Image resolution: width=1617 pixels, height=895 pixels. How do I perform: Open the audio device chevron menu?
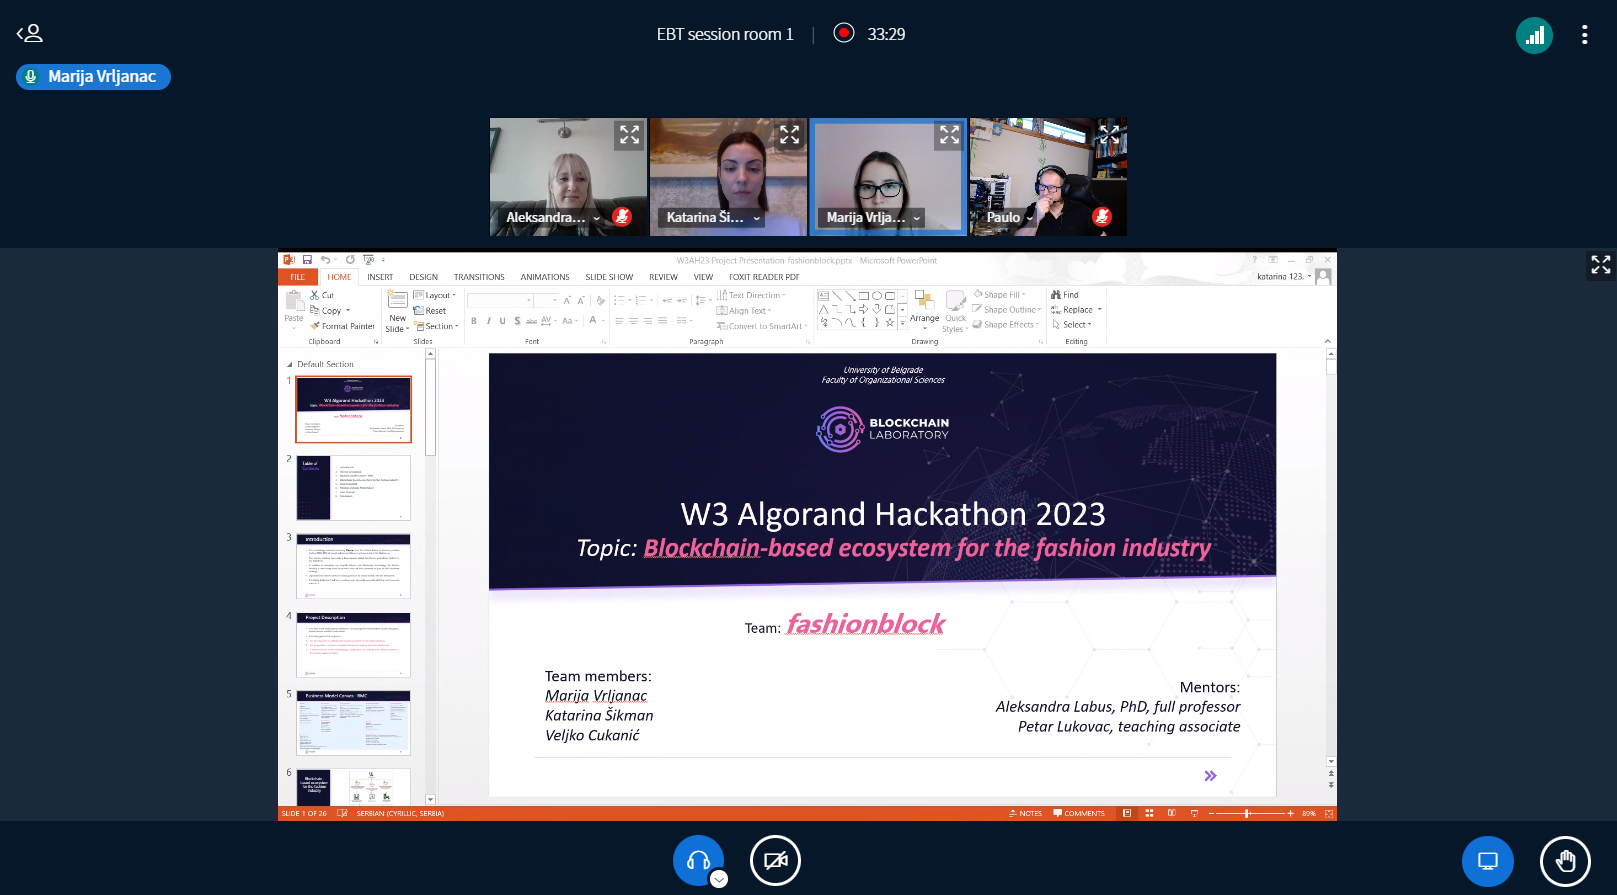pyautogui.click(x=719, y=879)
